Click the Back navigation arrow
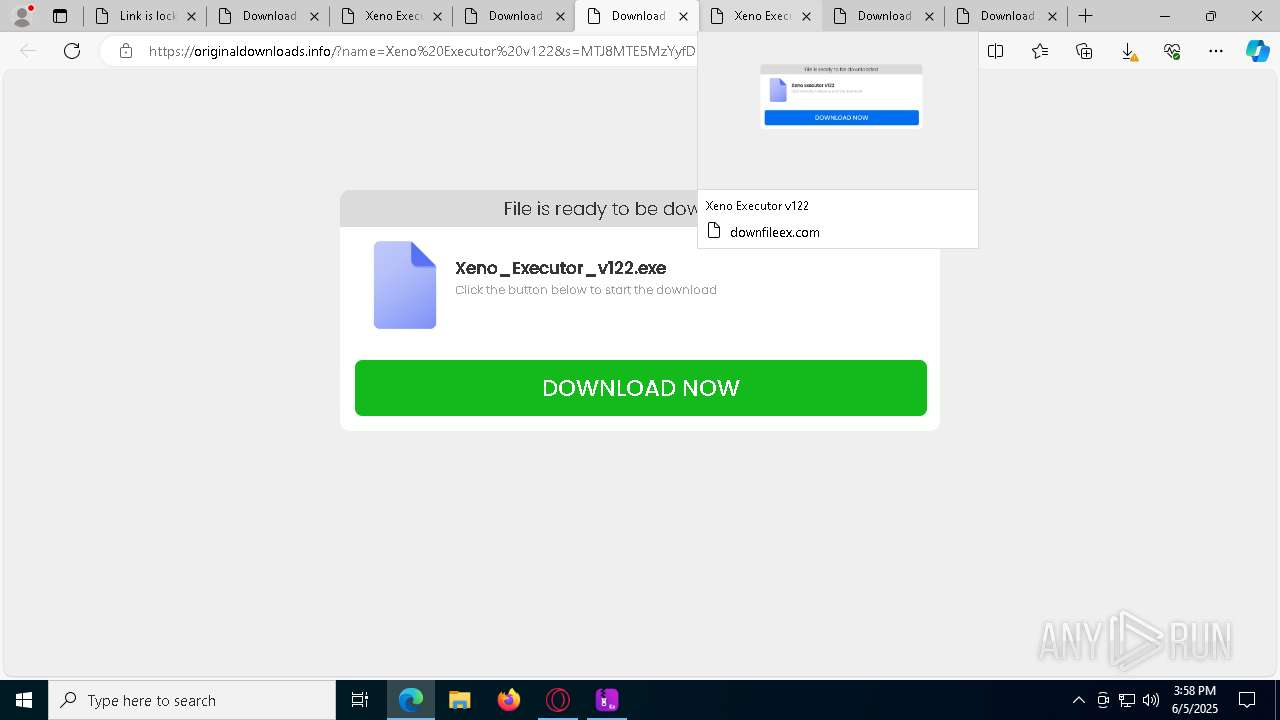Screen dimensions: 1280x720 click(x=28, y=51)
